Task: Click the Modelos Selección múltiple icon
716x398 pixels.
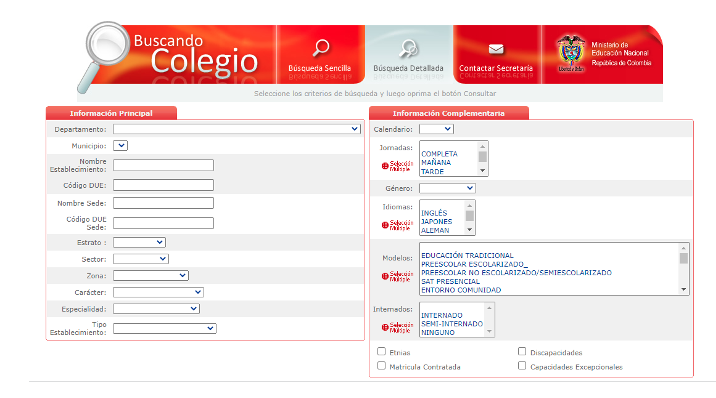Action: coord(397,276)
